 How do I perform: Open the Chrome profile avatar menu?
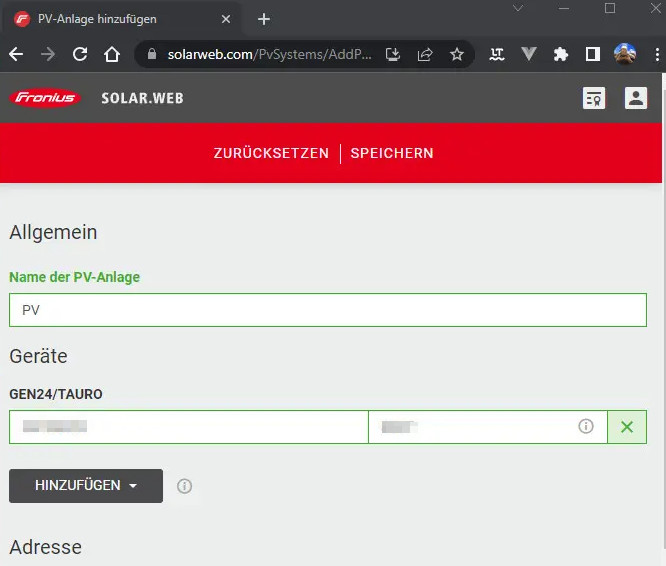625,55
